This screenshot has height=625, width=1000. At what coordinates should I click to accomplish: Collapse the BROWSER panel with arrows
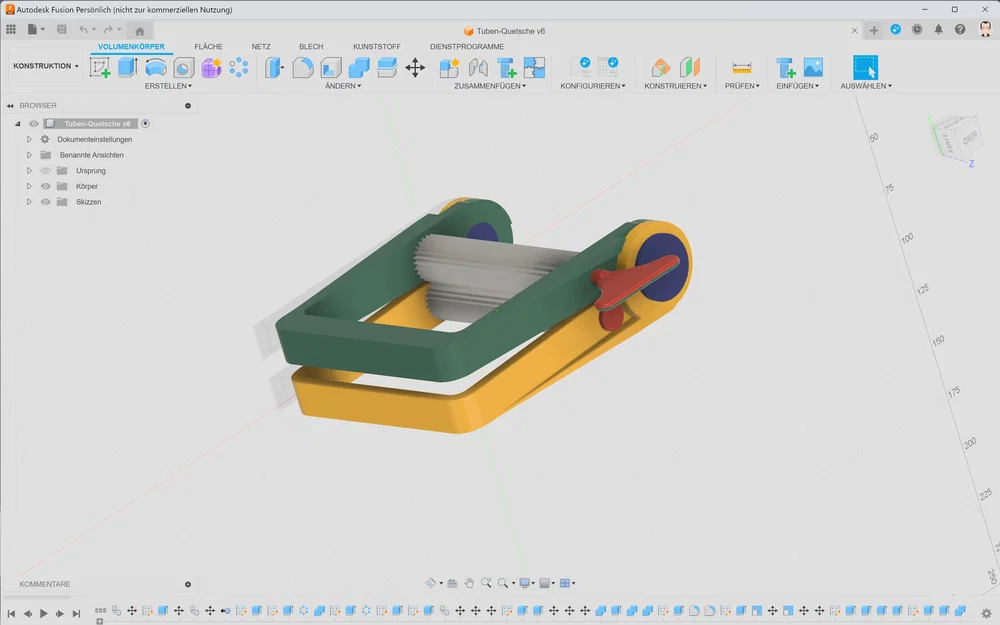pos(10,106)
